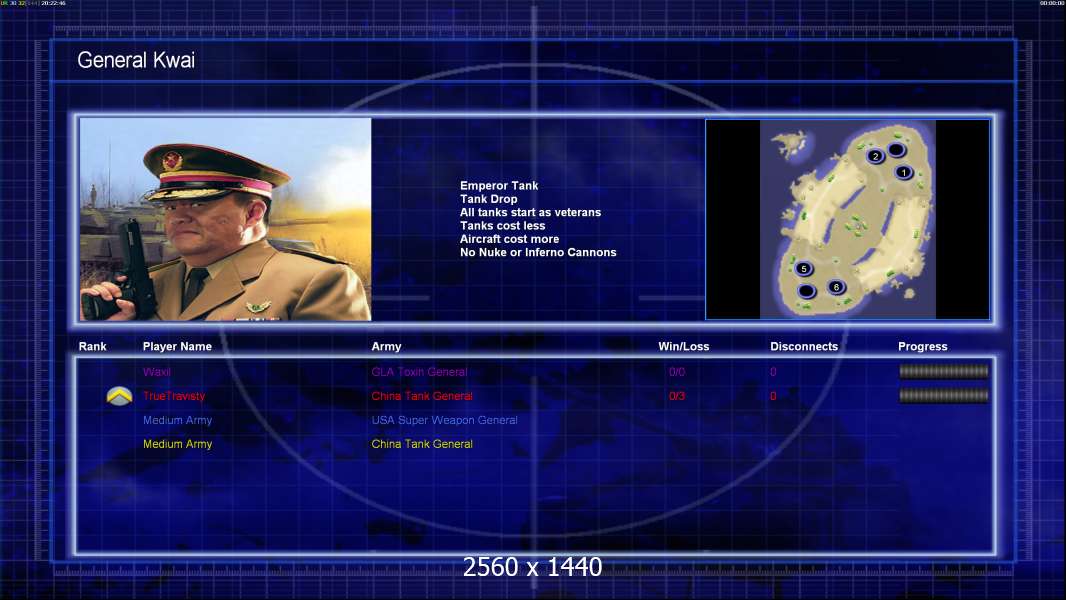Click the yellow China Tank General entry
Screen dimensions: 1066x600
tap(422, 444)
